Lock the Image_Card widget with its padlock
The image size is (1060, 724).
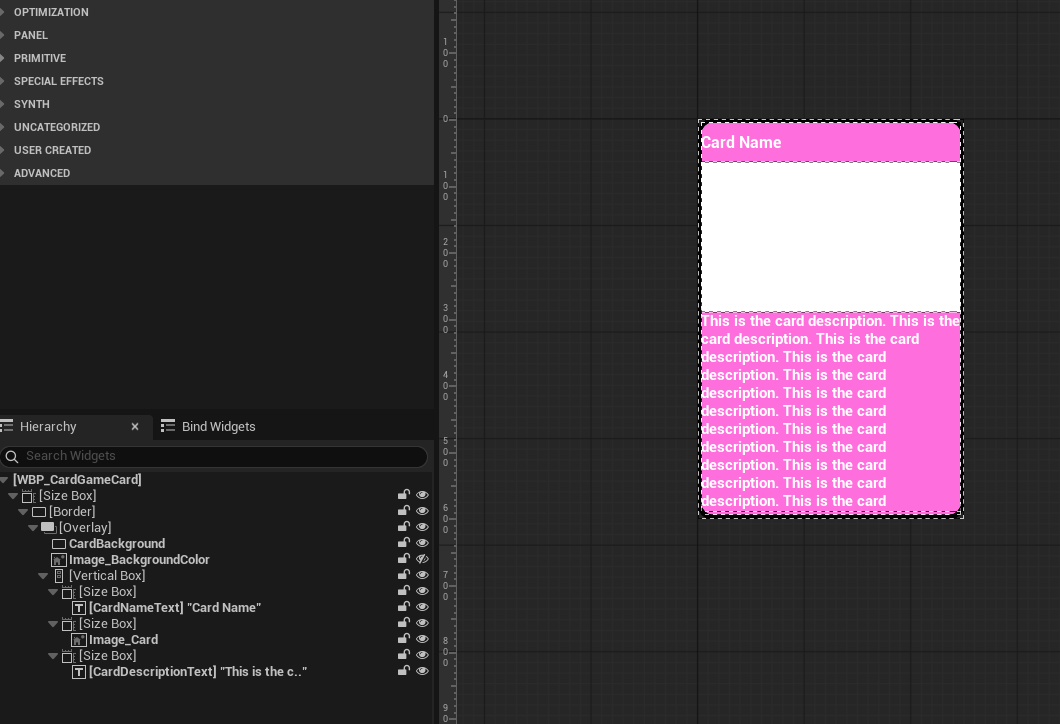pyautogui.click(x=404, y=638)
